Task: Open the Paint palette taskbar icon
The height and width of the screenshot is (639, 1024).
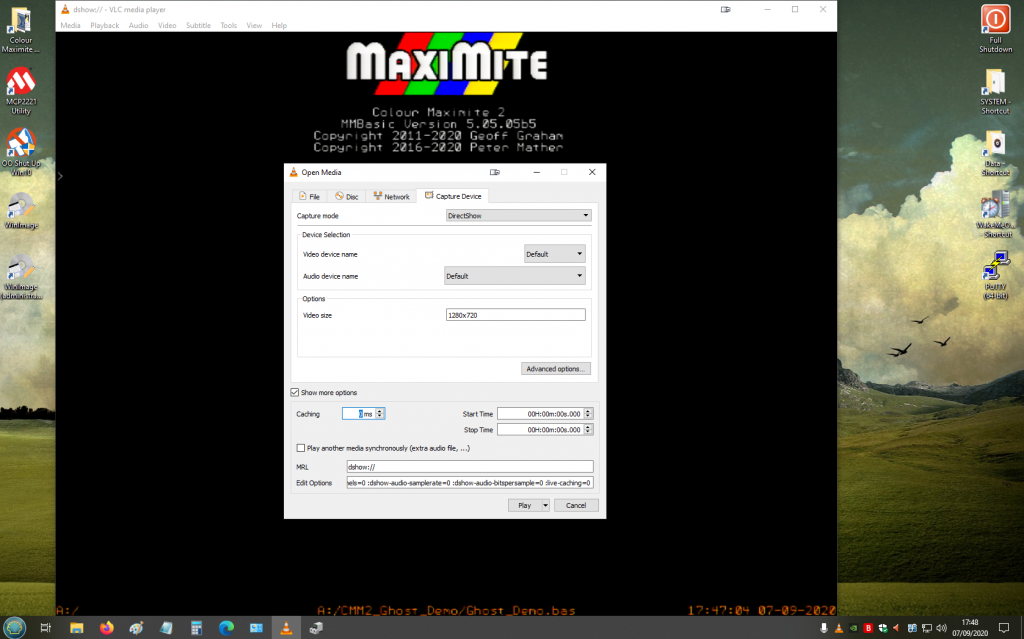Action: [x=136, y=628]
